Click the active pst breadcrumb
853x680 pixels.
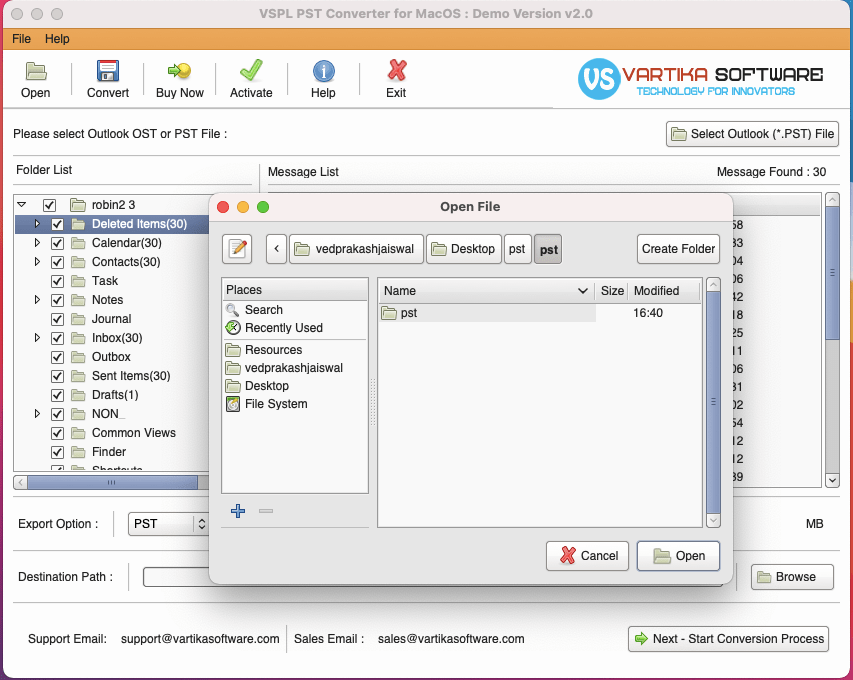click(548, 249)
